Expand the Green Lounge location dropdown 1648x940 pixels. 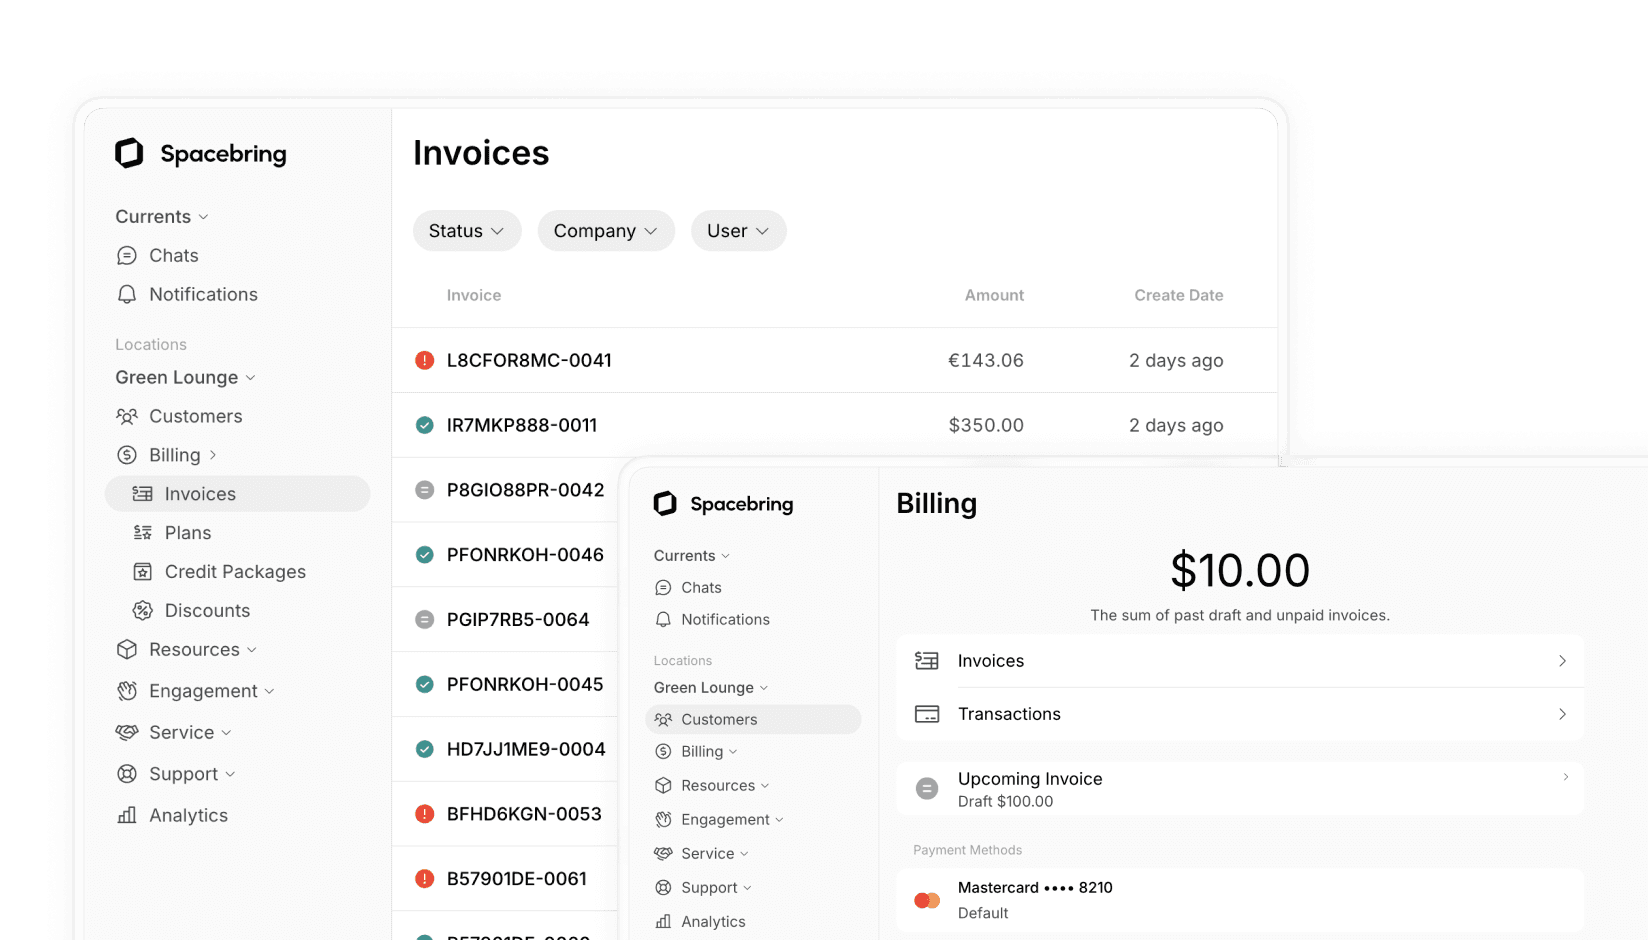(185, 377)
